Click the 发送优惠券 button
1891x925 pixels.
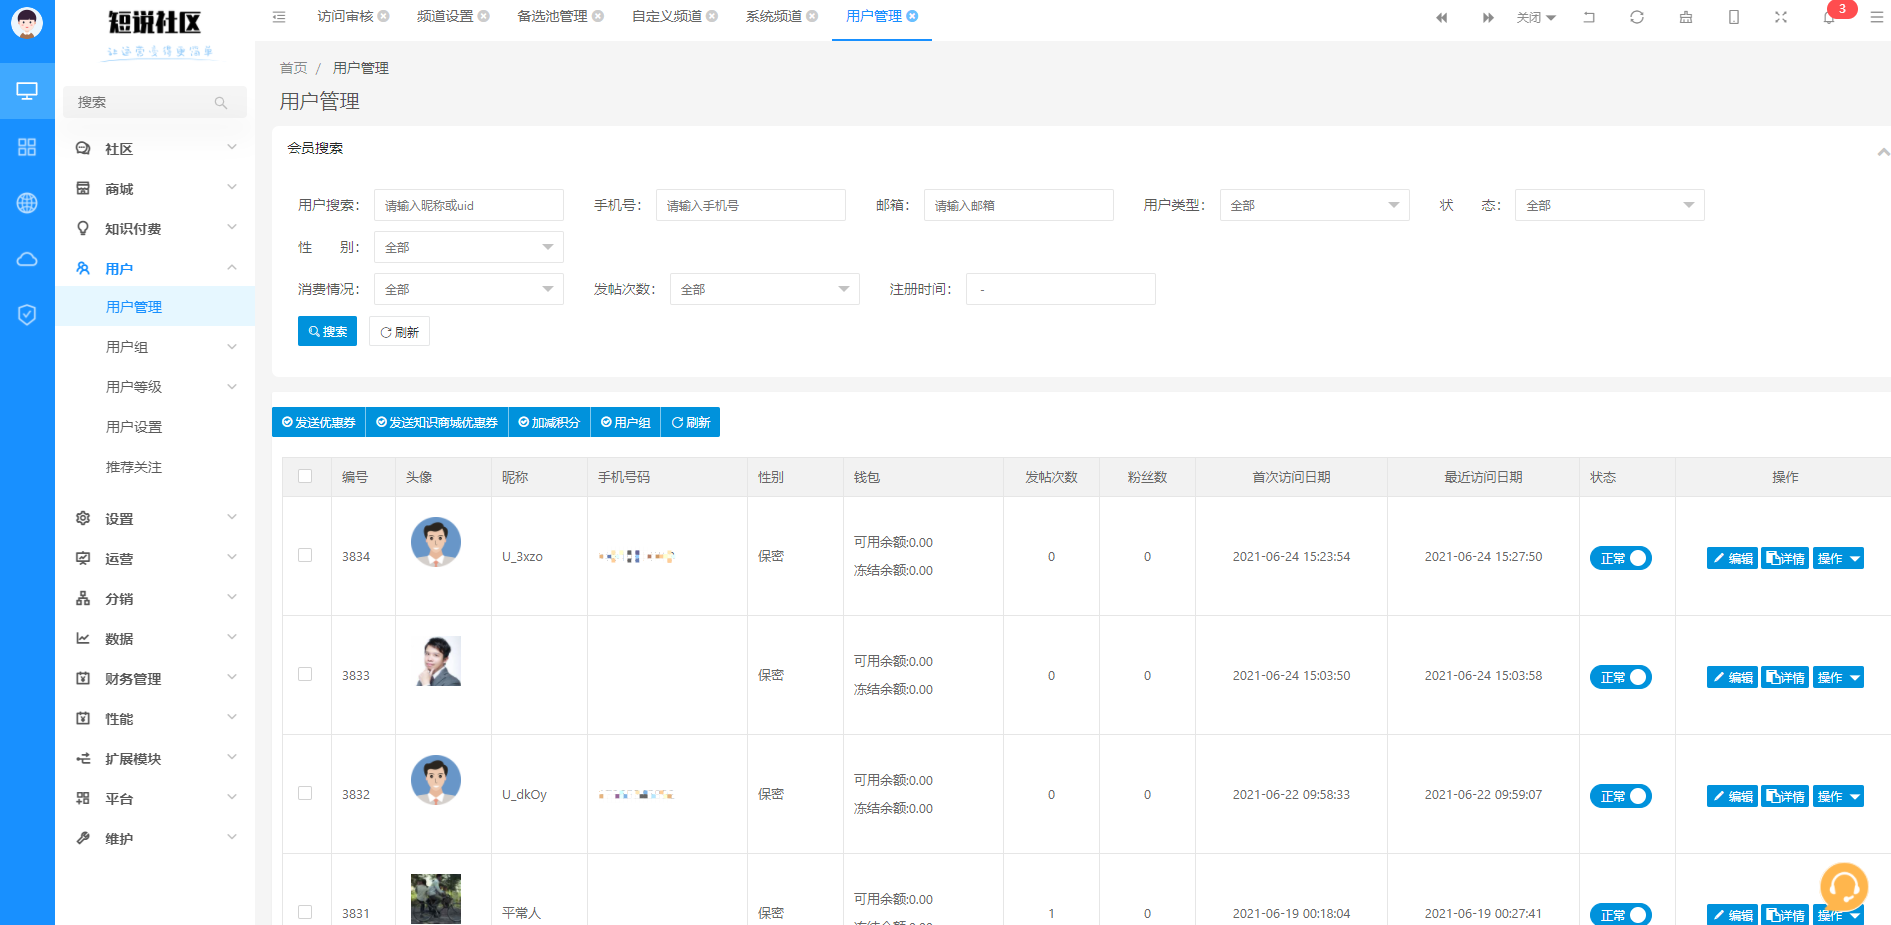pos(319,422)
